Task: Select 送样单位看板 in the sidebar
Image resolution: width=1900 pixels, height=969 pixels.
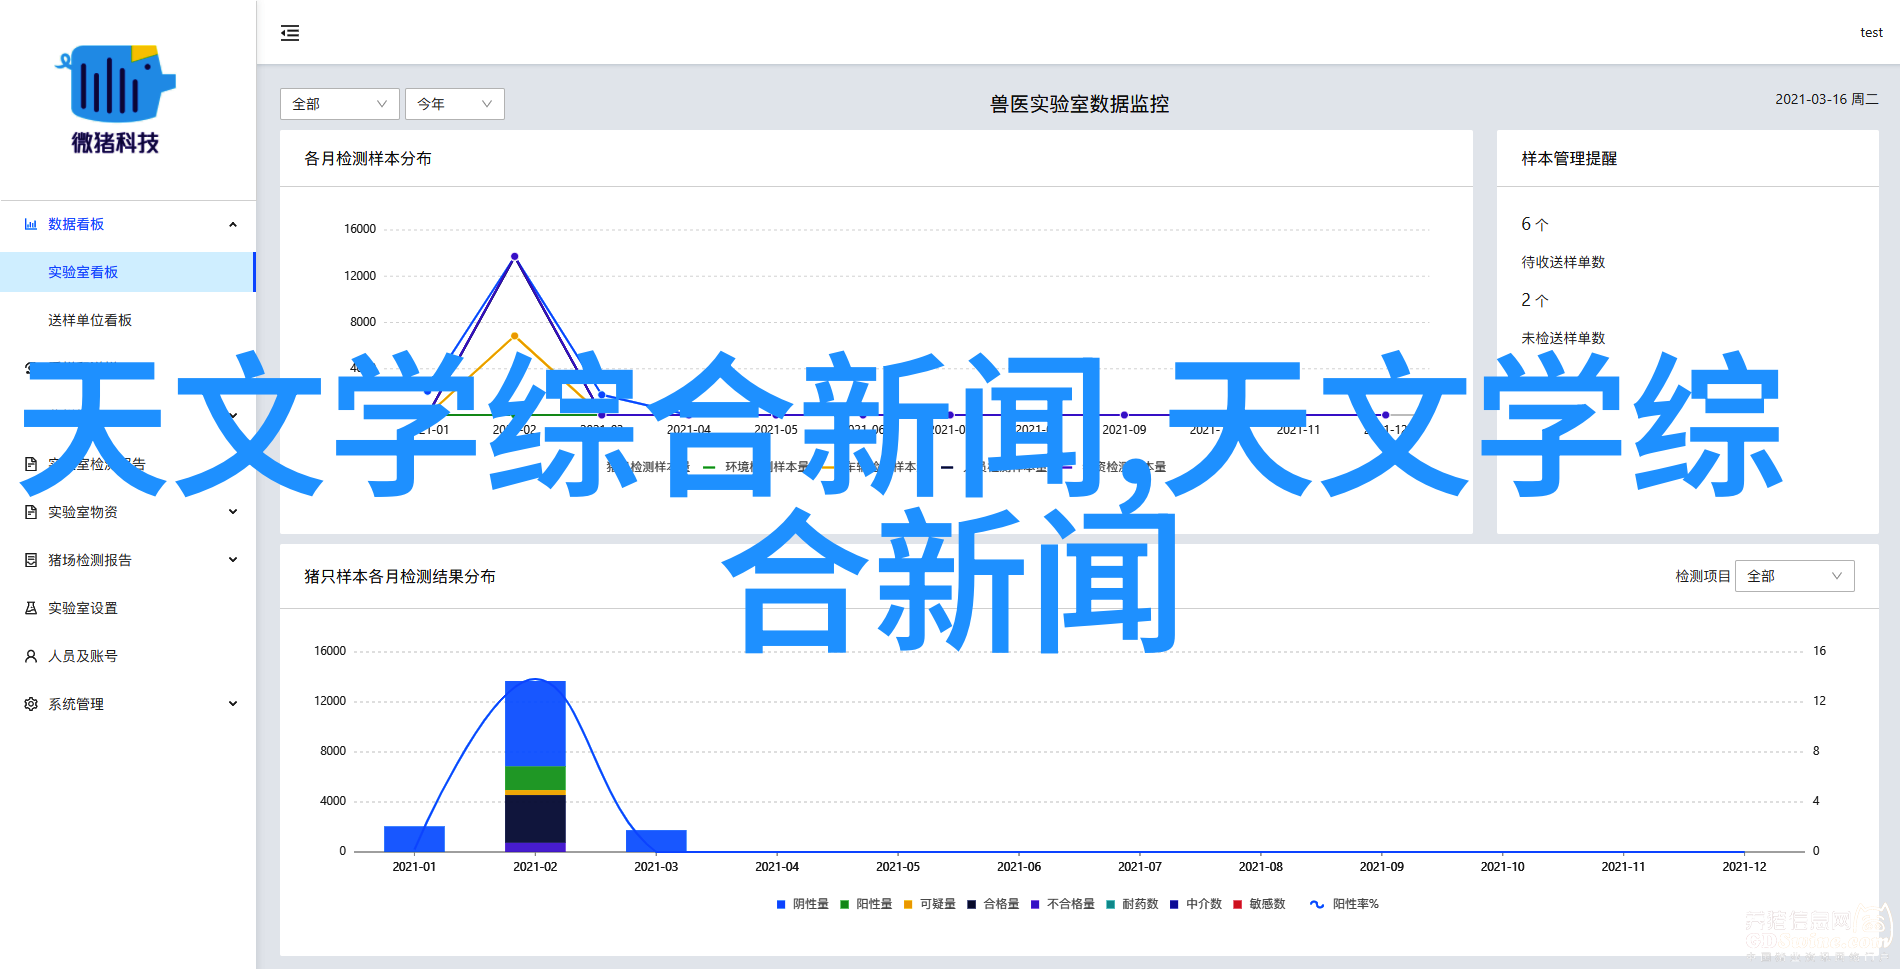Action: tap(90, 320)
